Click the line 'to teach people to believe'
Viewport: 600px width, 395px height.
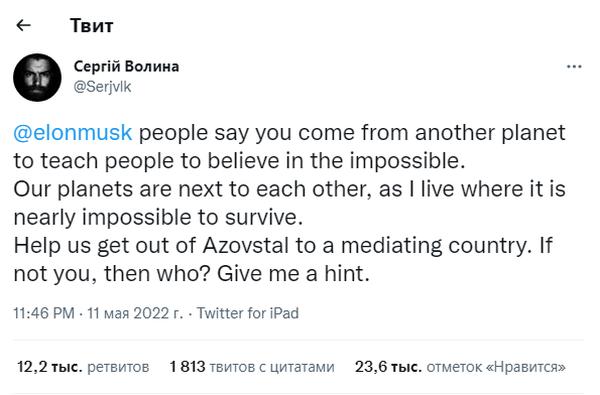(239, 161)
